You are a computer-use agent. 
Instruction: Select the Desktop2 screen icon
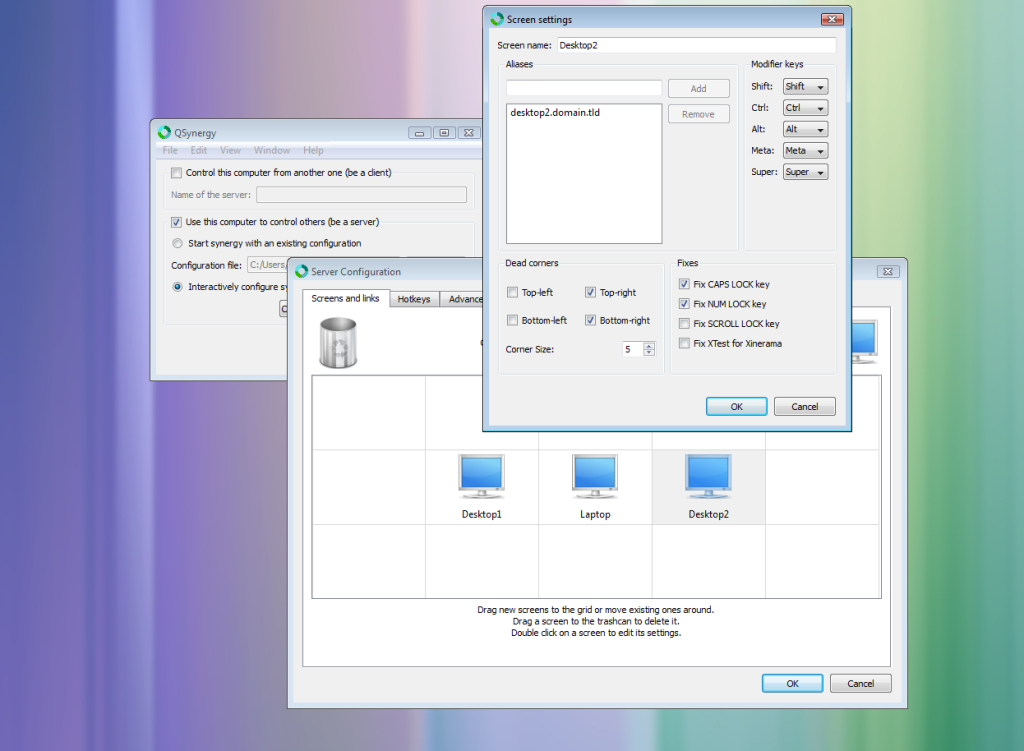[x=709, y=477]
